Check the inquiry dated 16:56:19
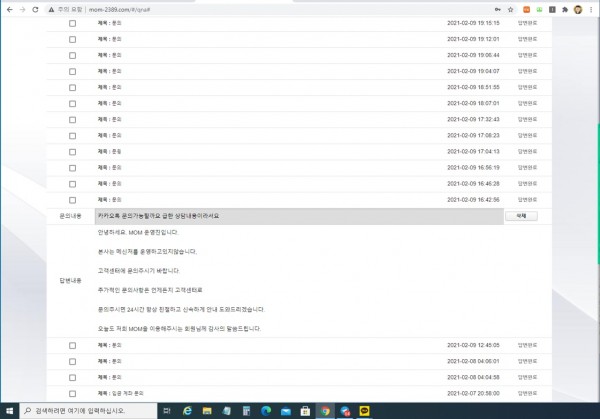600x419 pixels. tap(72, 168)
